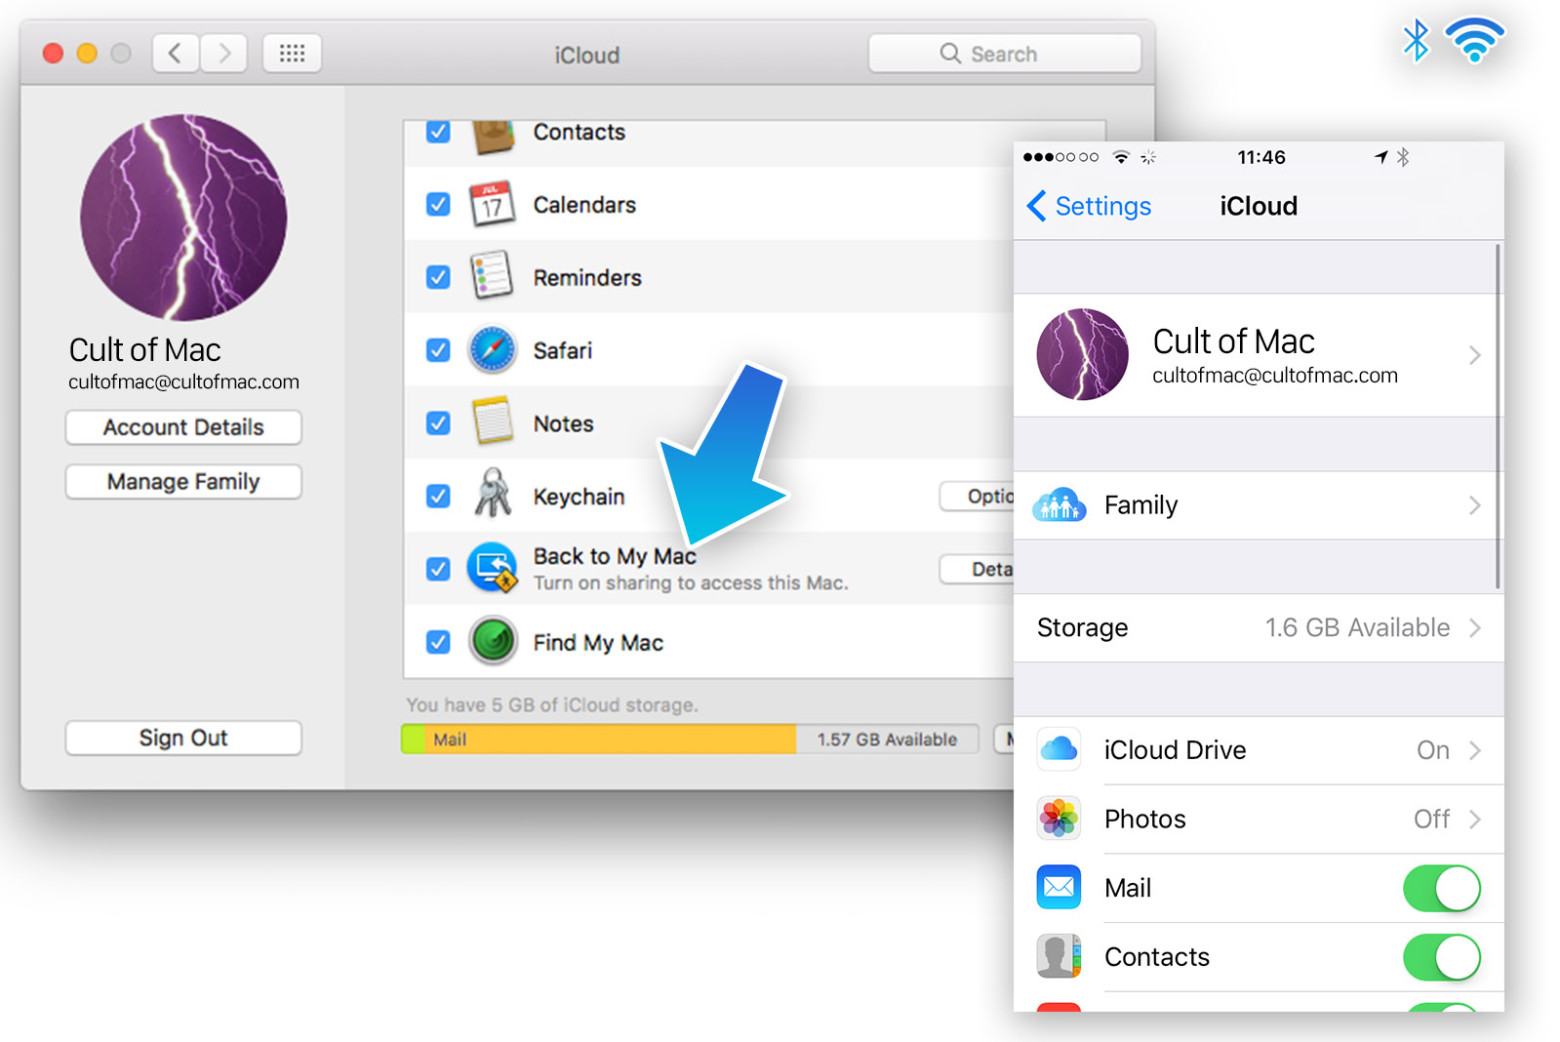
Task: Click the Photos app icon on iPhone
Action: [x=1059, y=818]
